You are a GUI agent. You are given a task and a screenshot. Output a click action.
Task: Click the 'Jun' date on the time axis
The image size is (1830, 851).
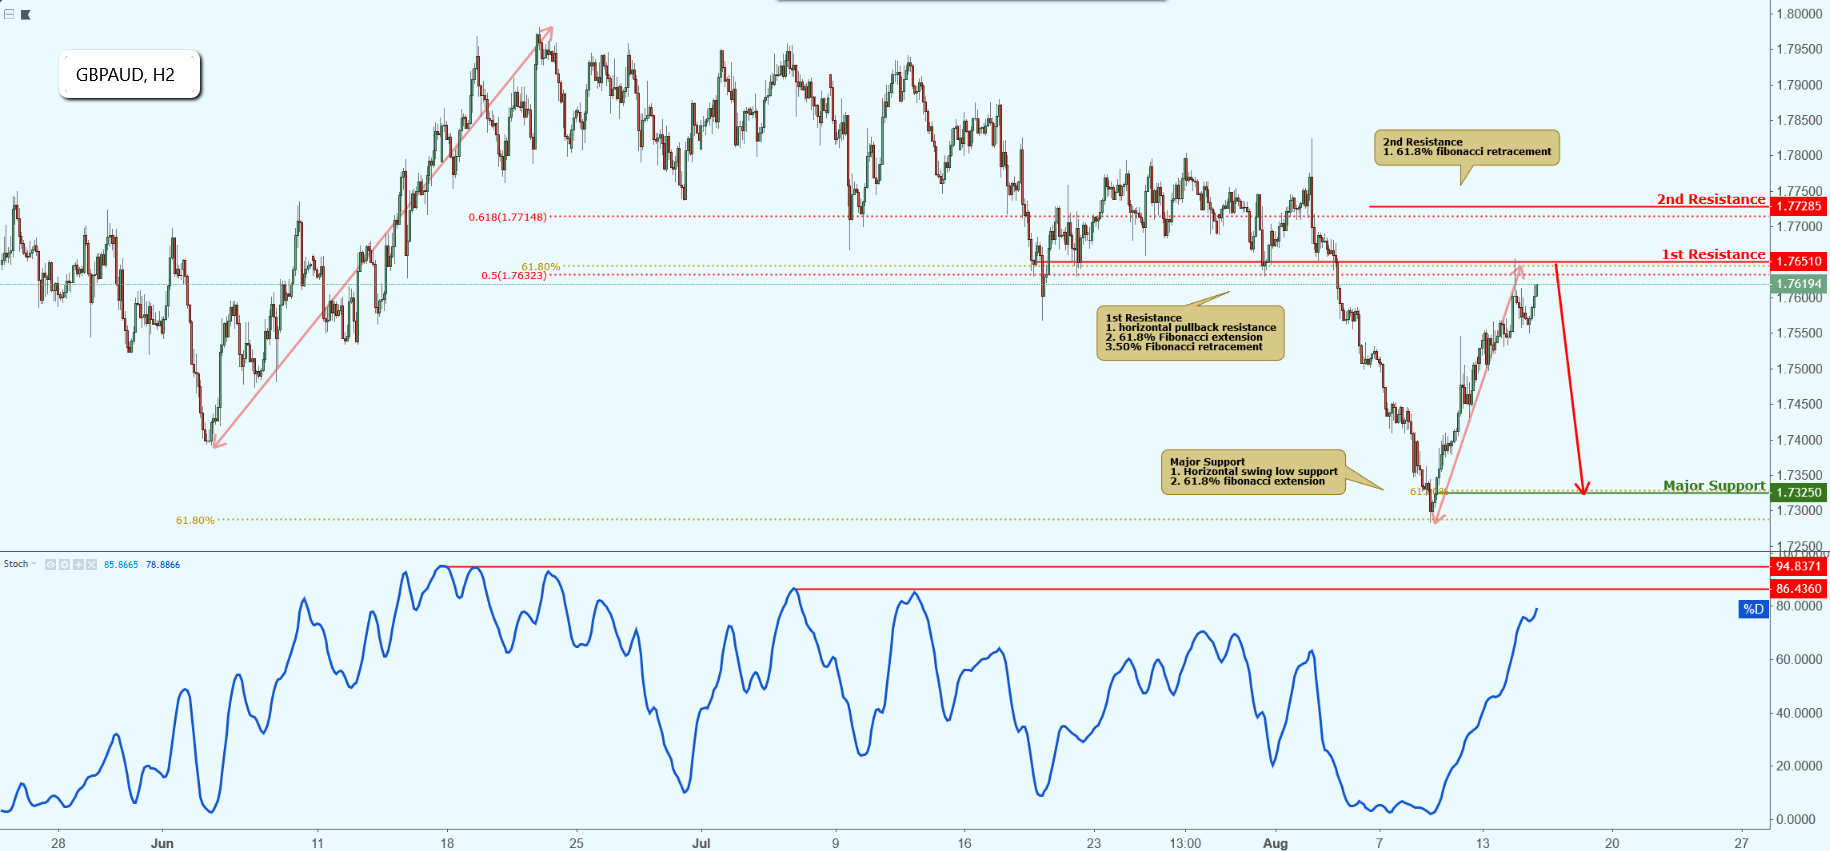(162, 843)
